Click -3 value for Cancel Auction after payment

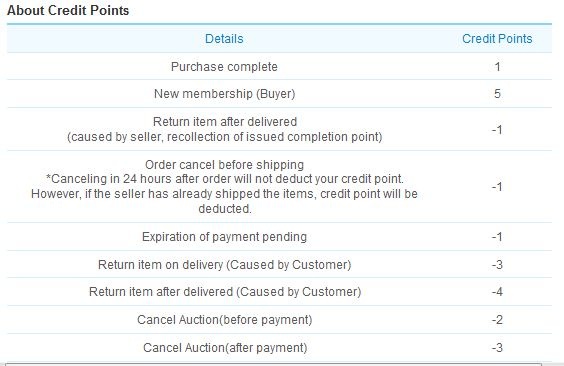pyautogui.click(x=497, y=348)
